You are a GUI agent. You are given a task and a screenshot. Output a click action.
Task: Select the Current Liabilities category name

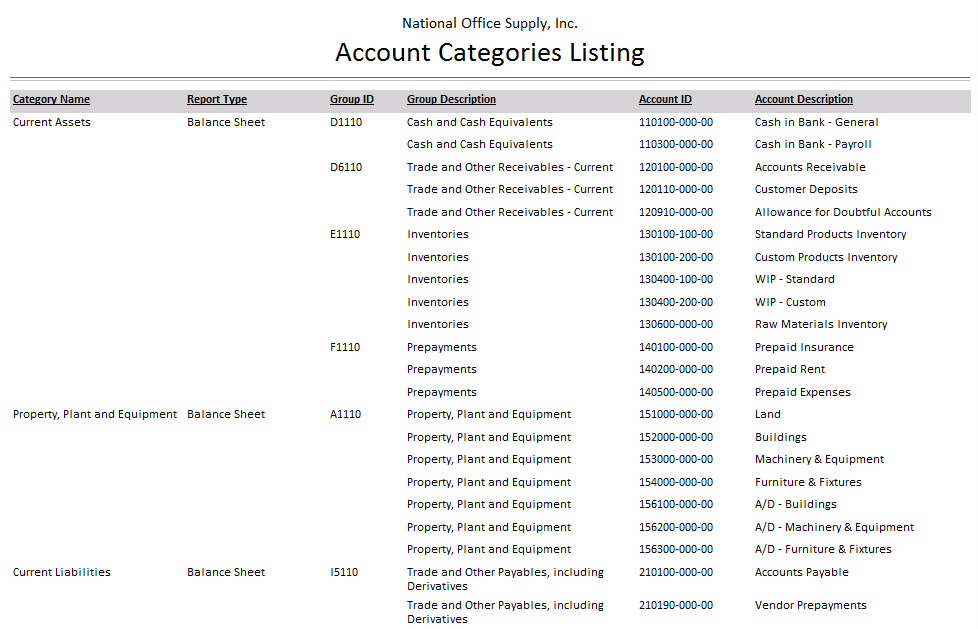61,572
